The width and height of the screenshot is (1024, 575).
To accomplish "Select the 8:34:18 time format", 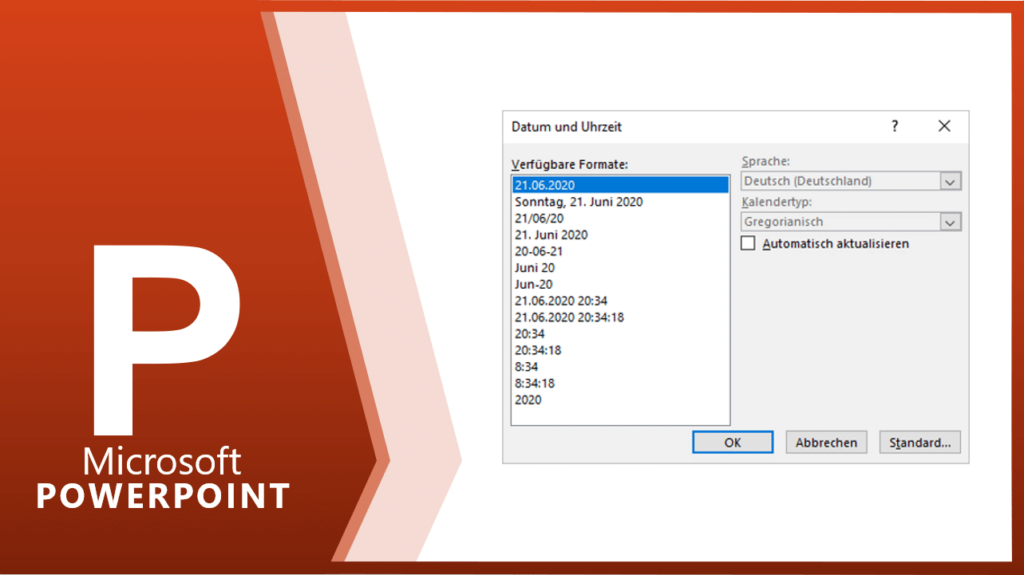I will tap(620, 384).
